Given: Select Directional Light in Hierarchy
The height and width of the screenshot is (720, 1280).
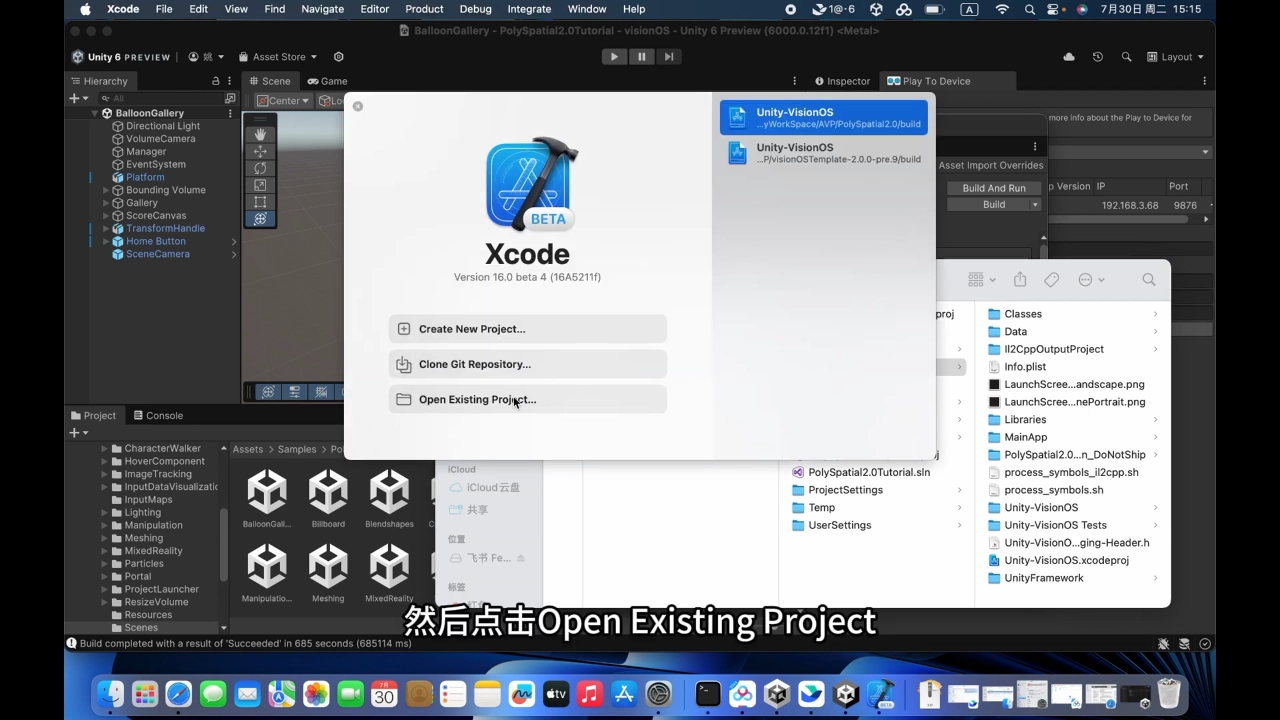Looking at the screenshot, I should point(163,126).
